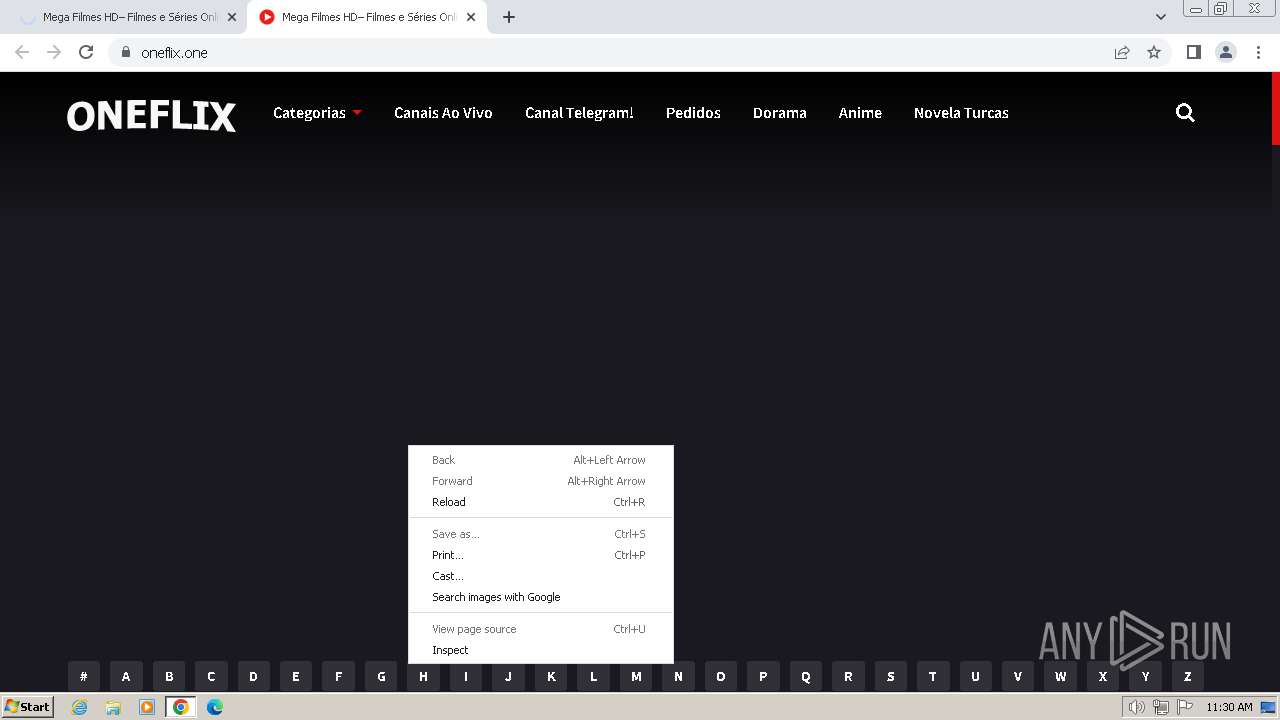Go back using the browser back arrow
Screen dimensions: 1280x720
(22, 52)
